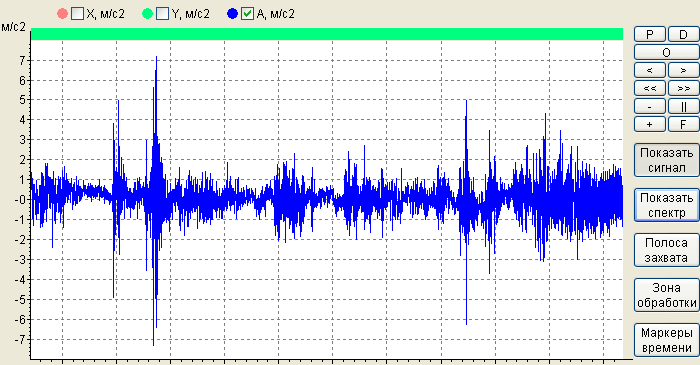This screenshot has width=700, height=365.
Task: Step right with the > button
Action: tap(683, 70)
